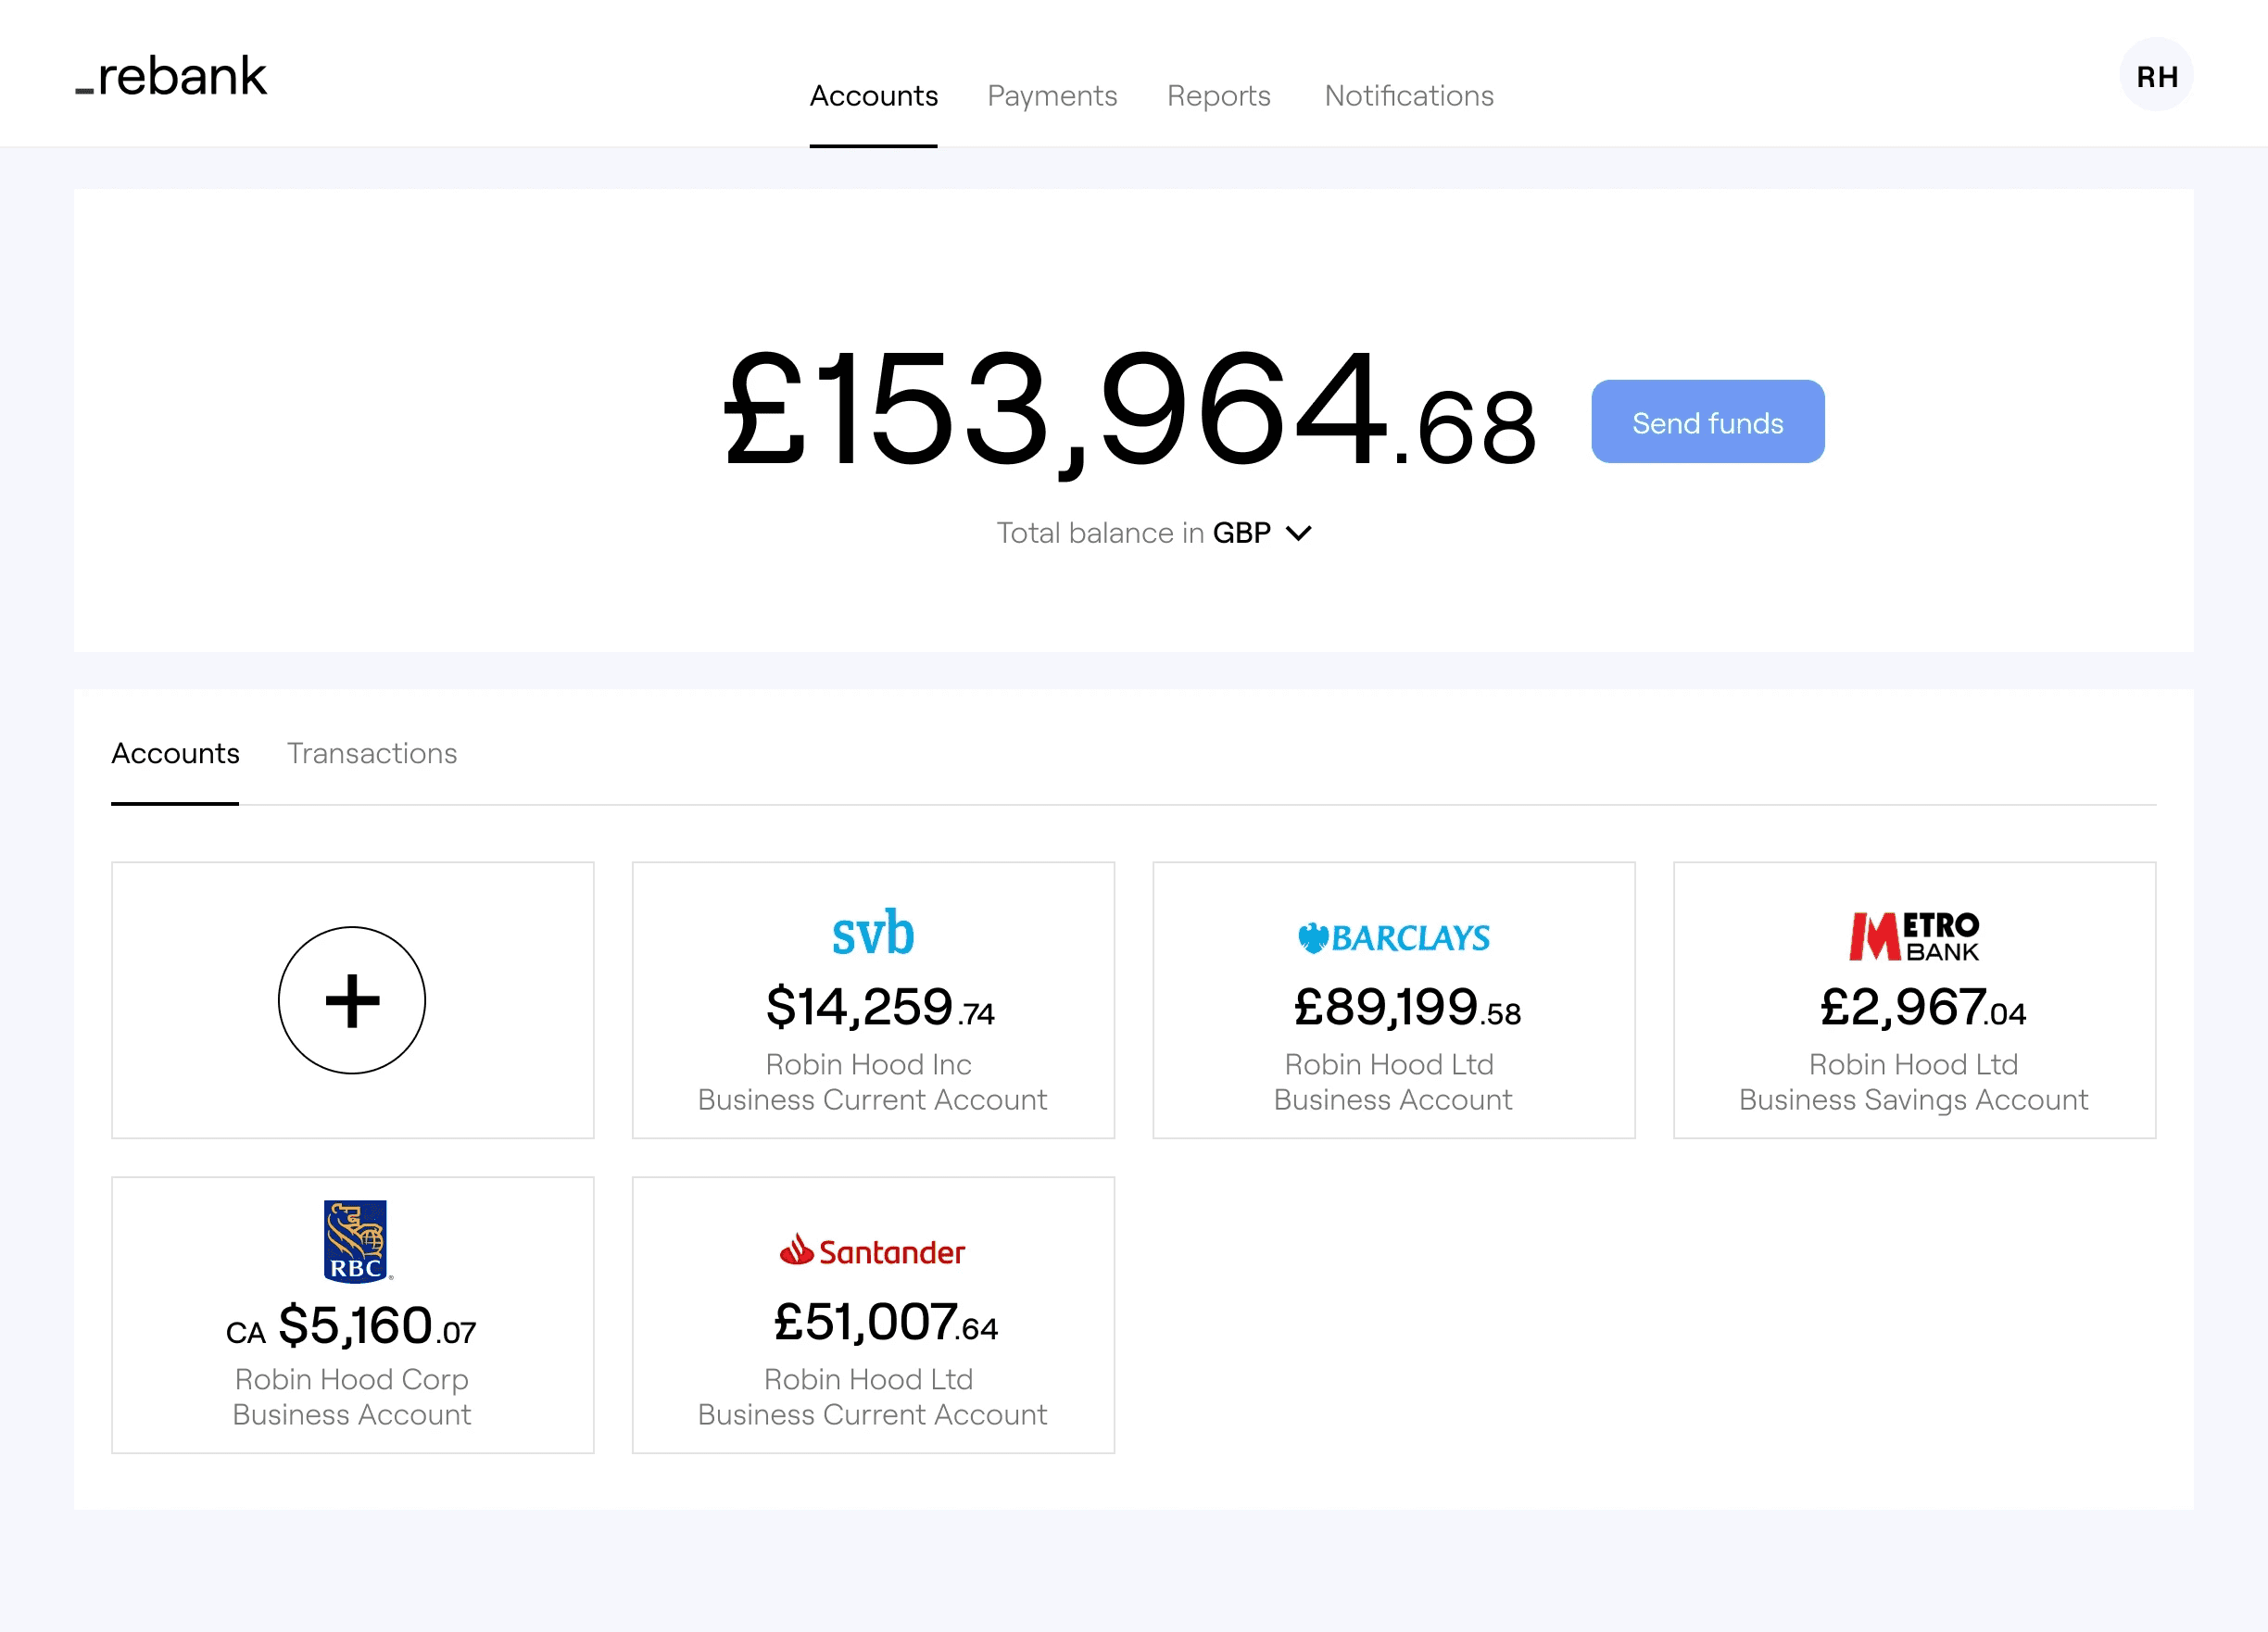2268x1632 pixels.
Task: Switch to the Transactions tab
Action: (371, 753)
